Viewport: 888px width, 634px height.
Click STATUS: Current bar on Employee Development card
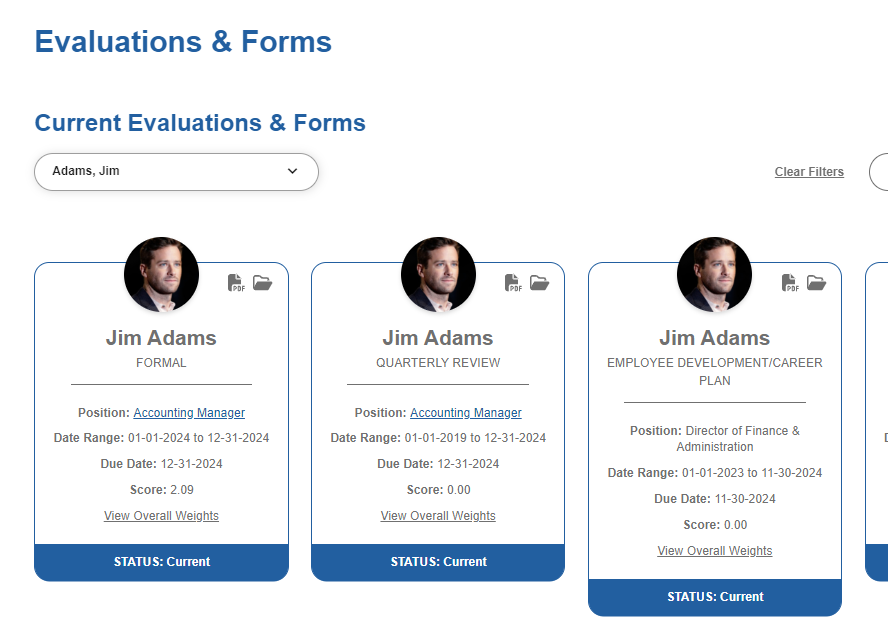click(715, 597)
